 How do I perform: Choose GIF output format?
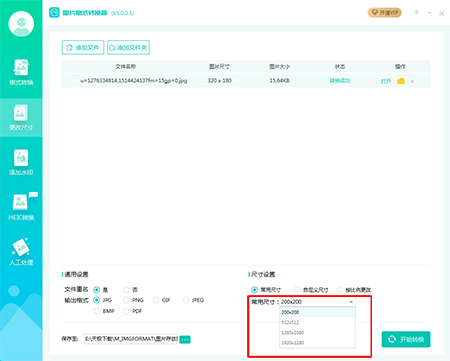pyautogui.click(x=156, y=300)
